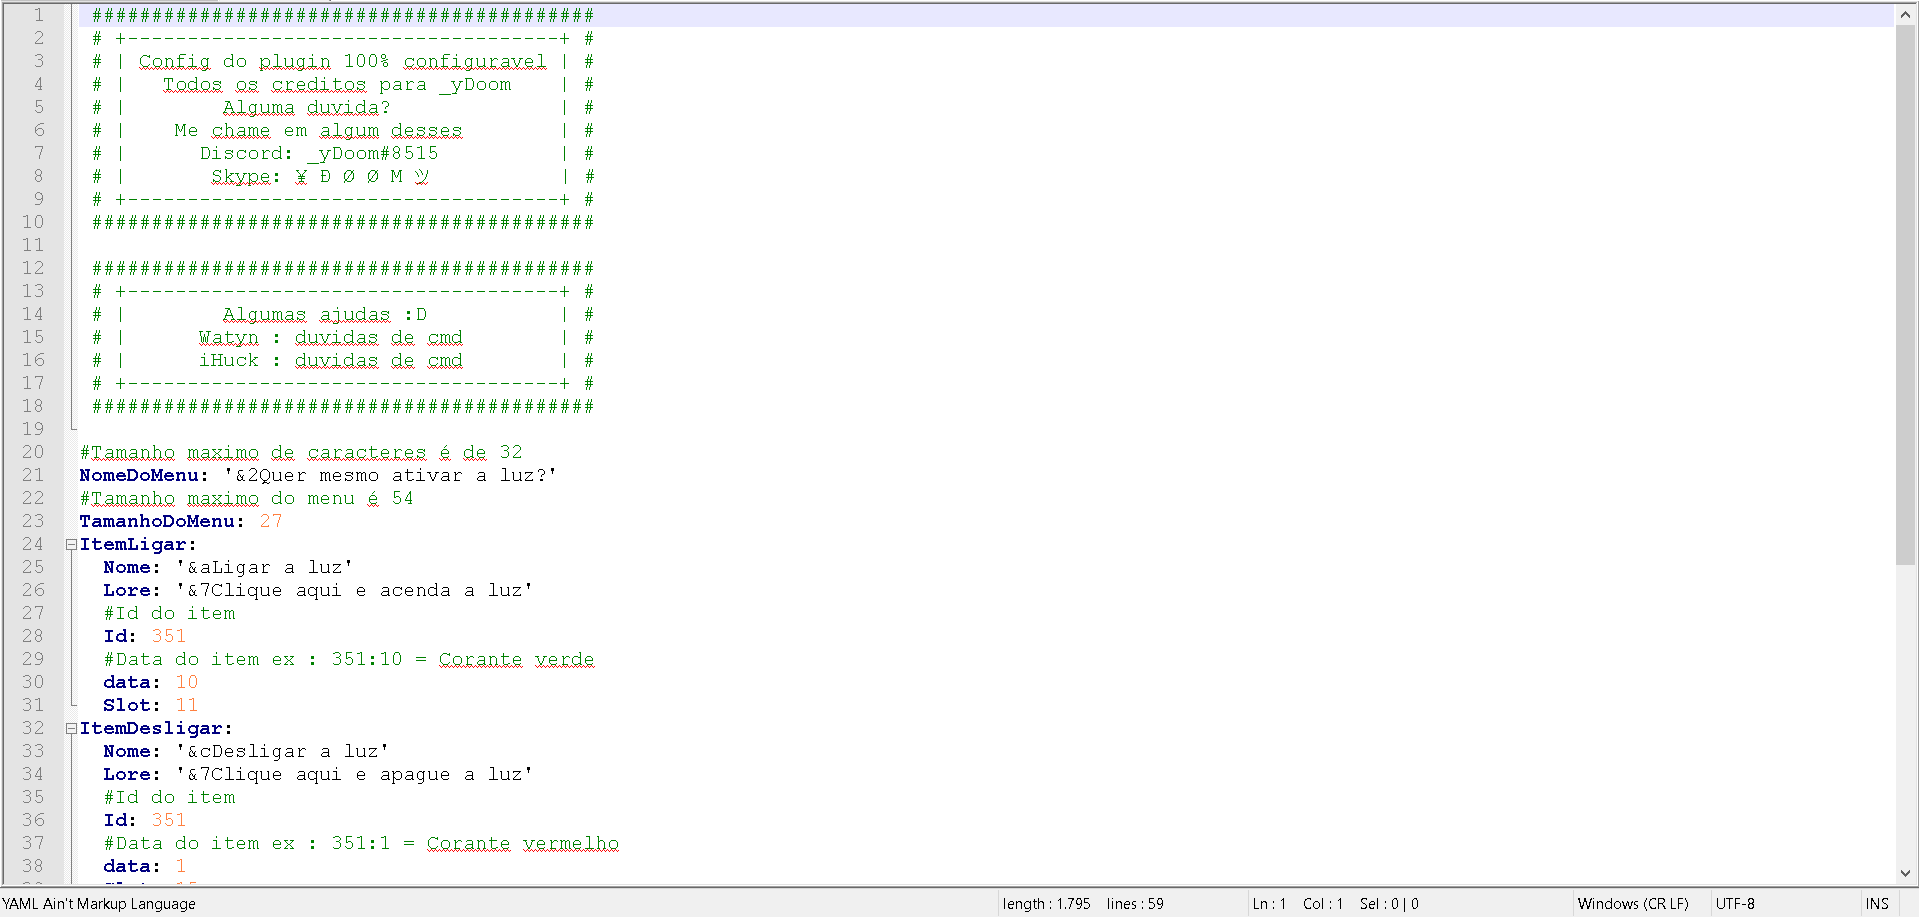Select line number 21 in the margin

click(33, 476)
